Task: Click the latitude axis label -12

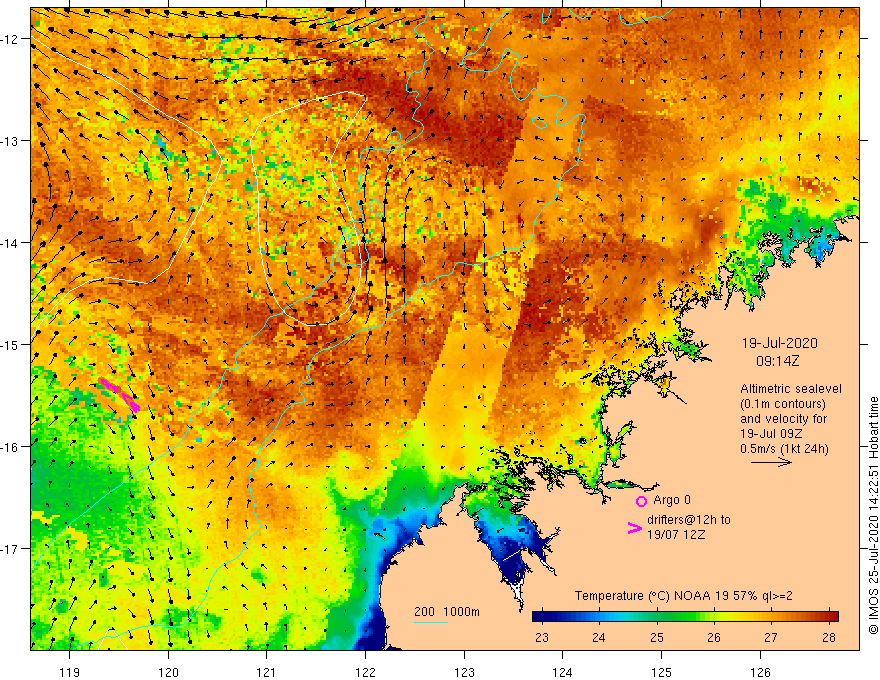Action: click(10, 39)
